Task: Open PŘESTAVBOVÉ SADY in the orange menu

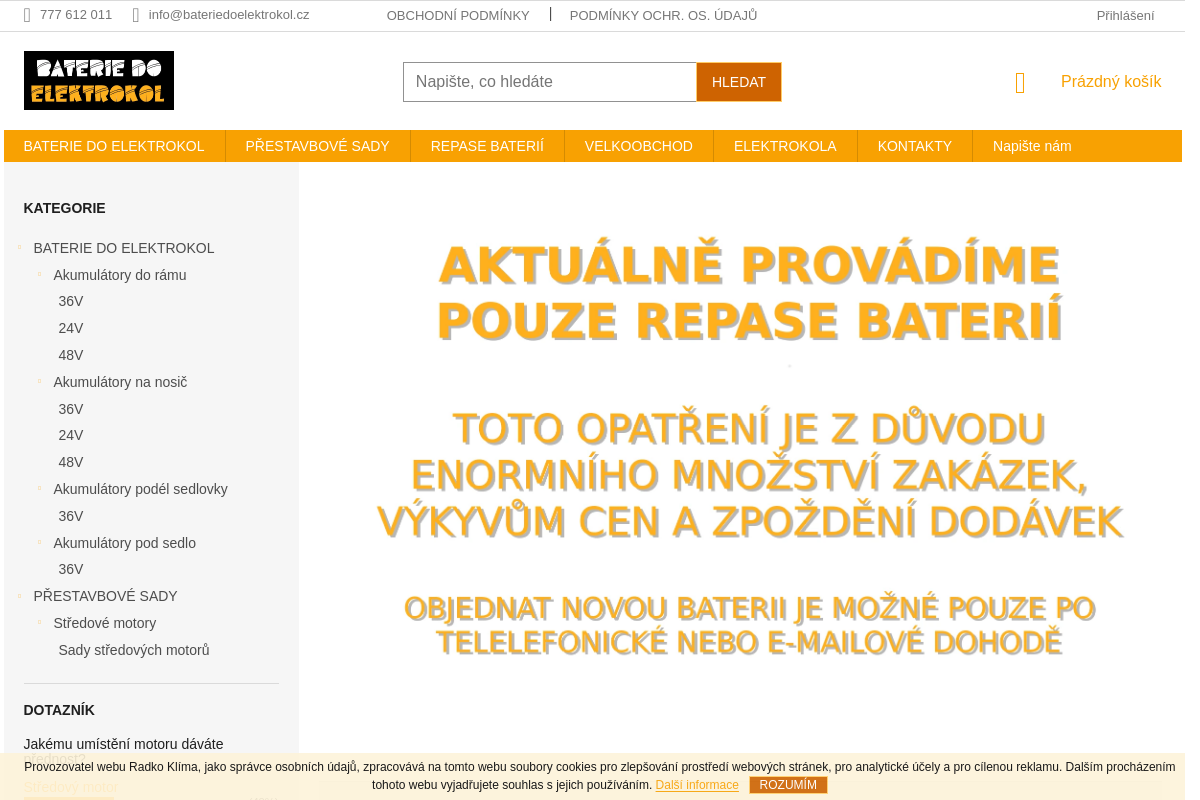Action: click(317, 146)
